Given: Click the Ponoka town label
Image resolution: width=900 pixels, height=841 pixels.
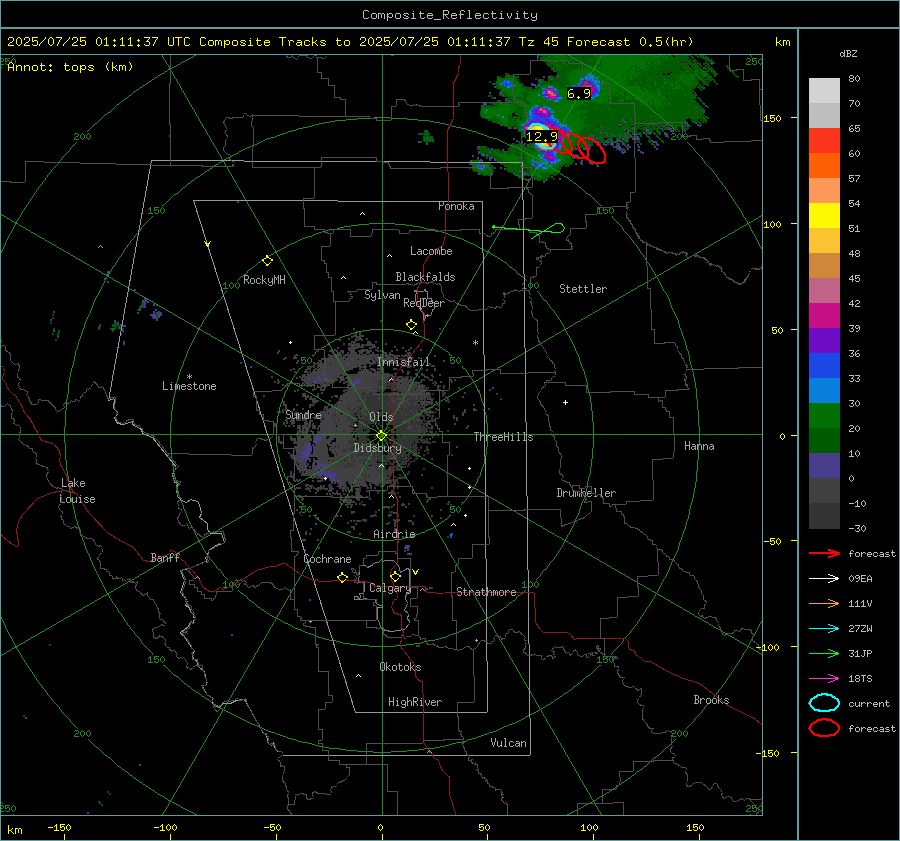Looking at the screenshot, I should 456,206.
